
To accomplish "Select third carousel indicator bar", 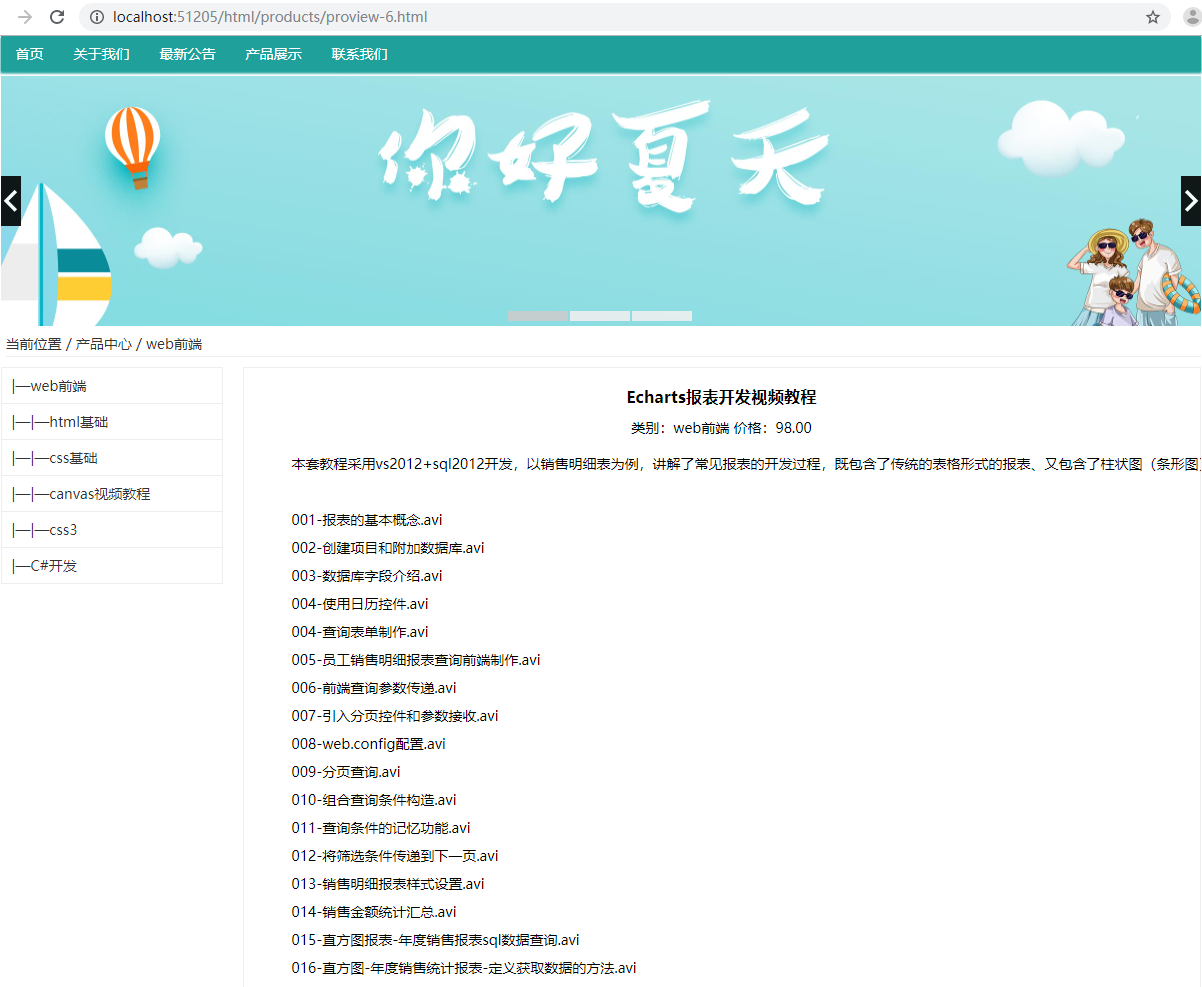I will [x=662, y=316].
